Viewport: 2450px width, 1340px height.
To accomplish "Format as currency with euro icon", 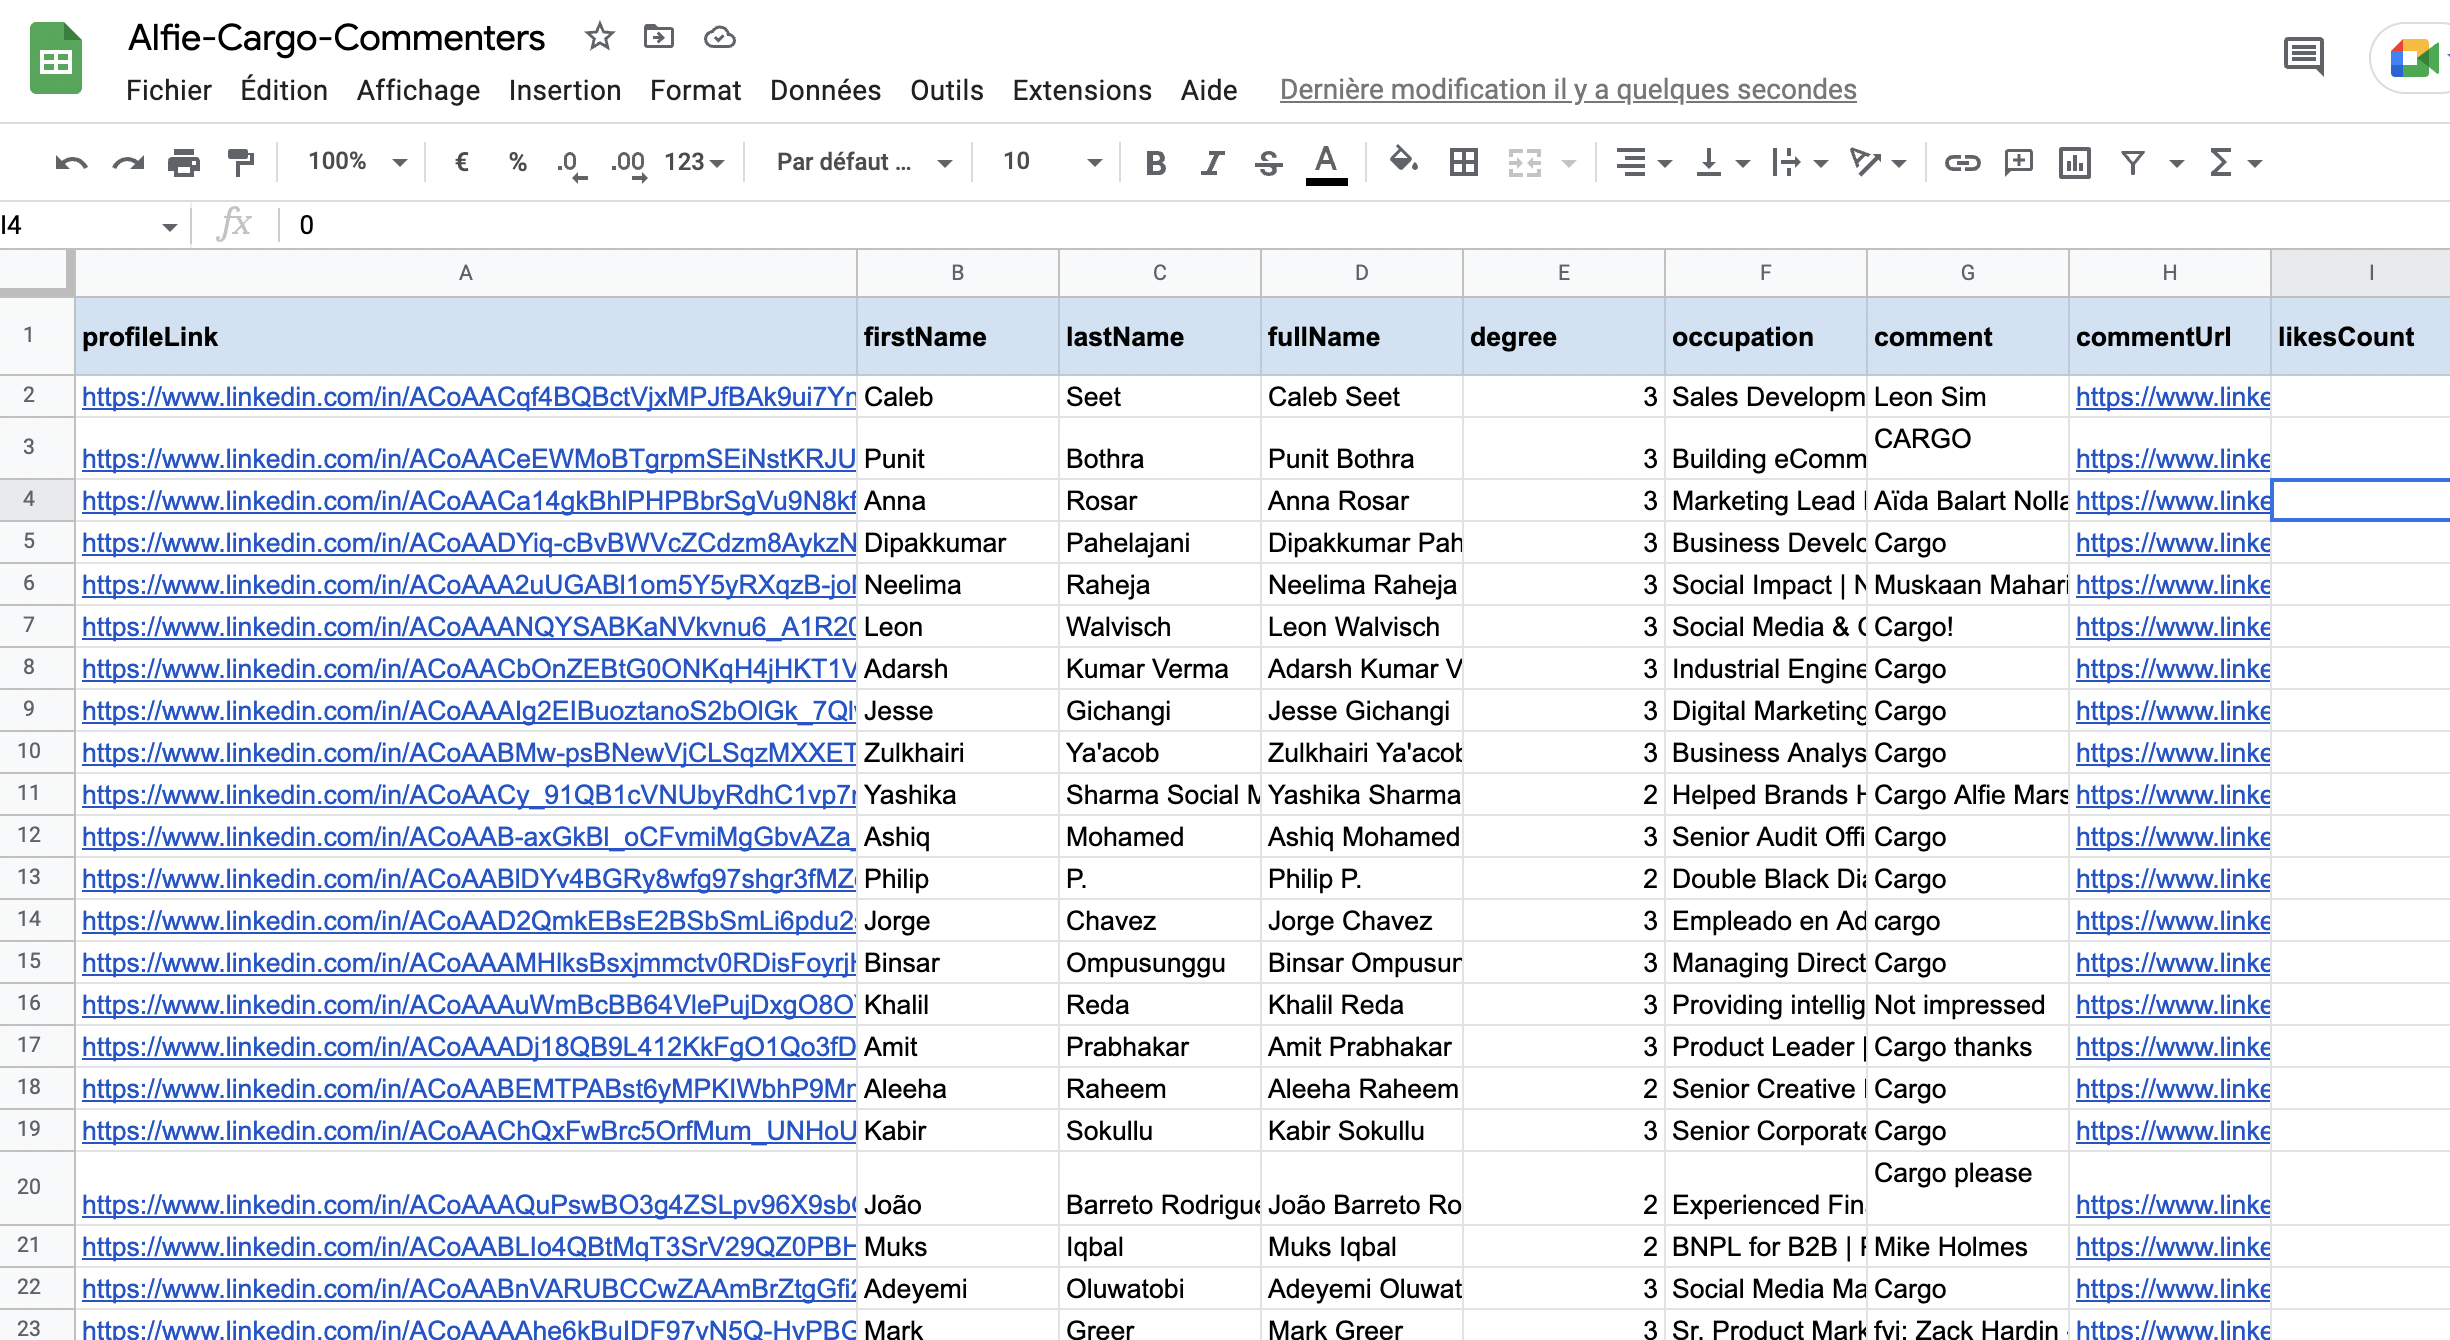I will 462,162.
